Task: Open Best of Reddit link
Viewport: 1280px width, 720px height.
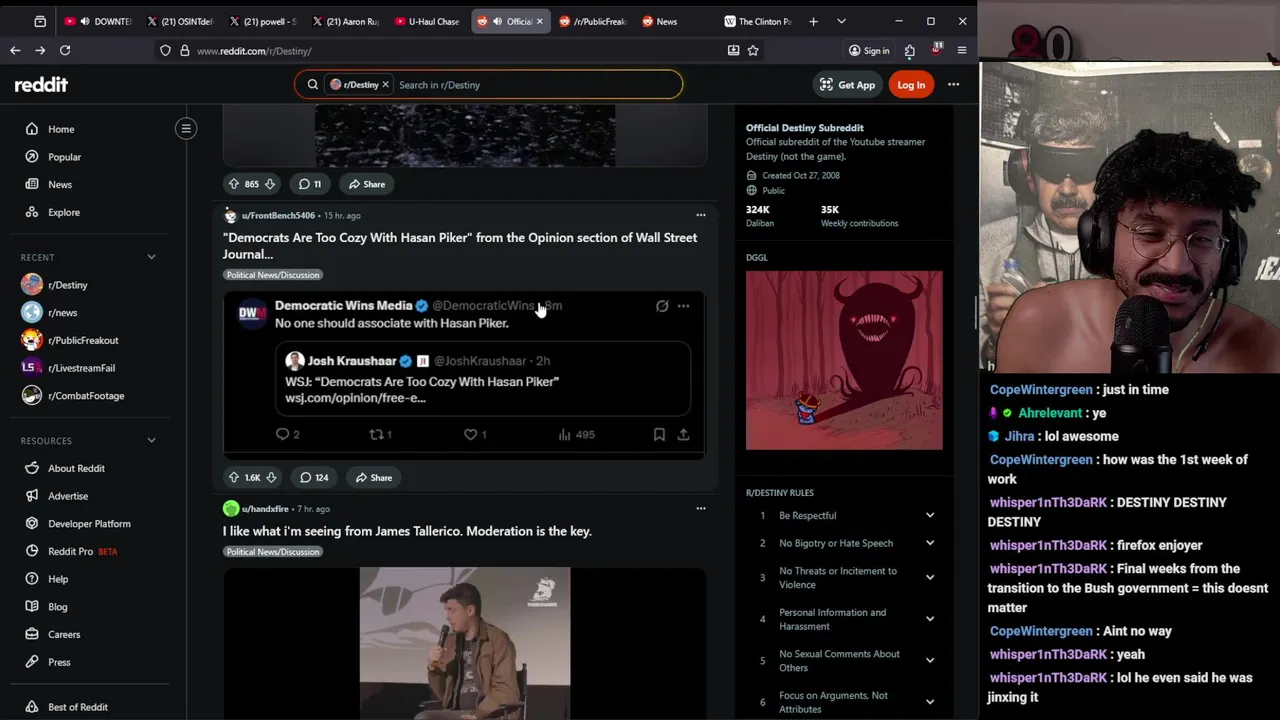Action: pos(77,707)
